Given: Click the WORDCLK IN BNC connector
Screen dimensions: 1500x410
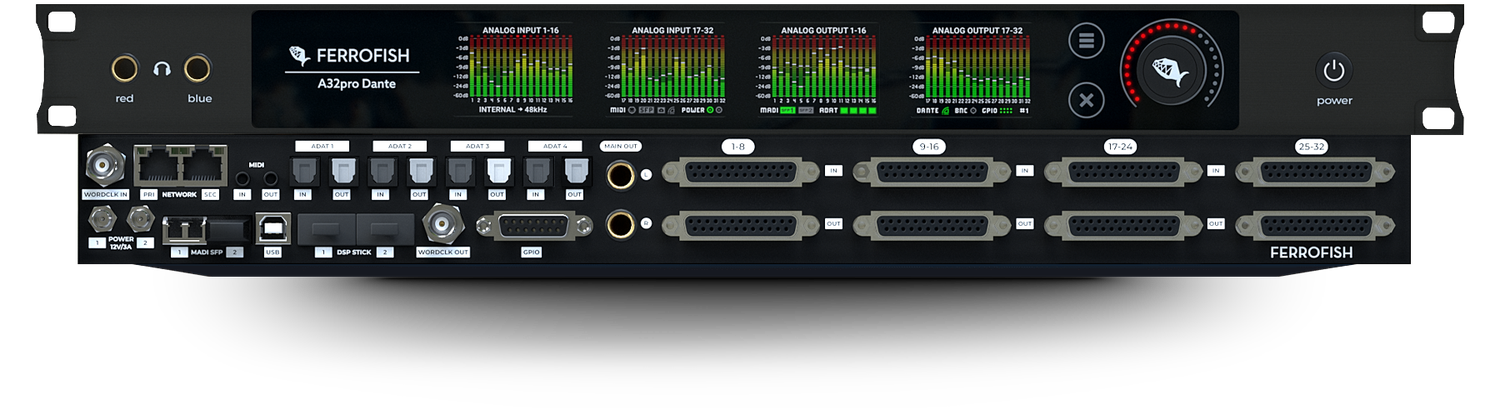Looking at the screenshot, I should (101, 165).
